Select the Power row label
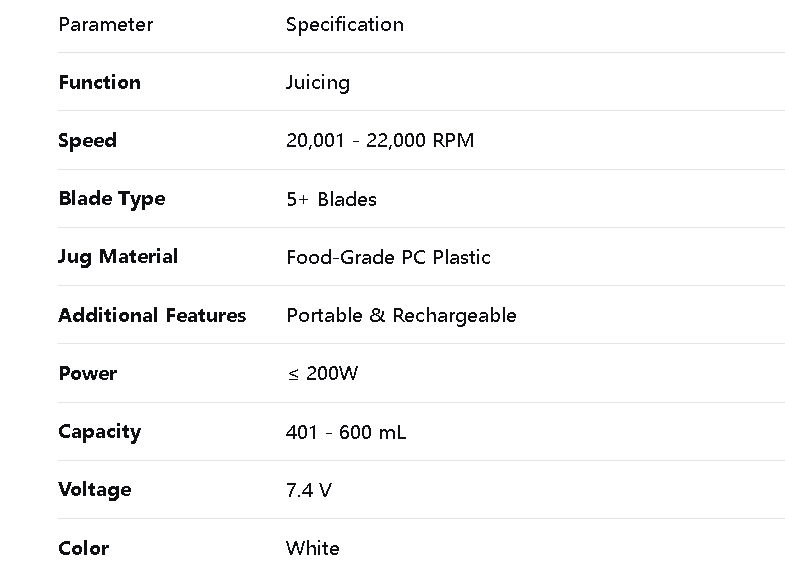785x569 pixels. [87, 374]
